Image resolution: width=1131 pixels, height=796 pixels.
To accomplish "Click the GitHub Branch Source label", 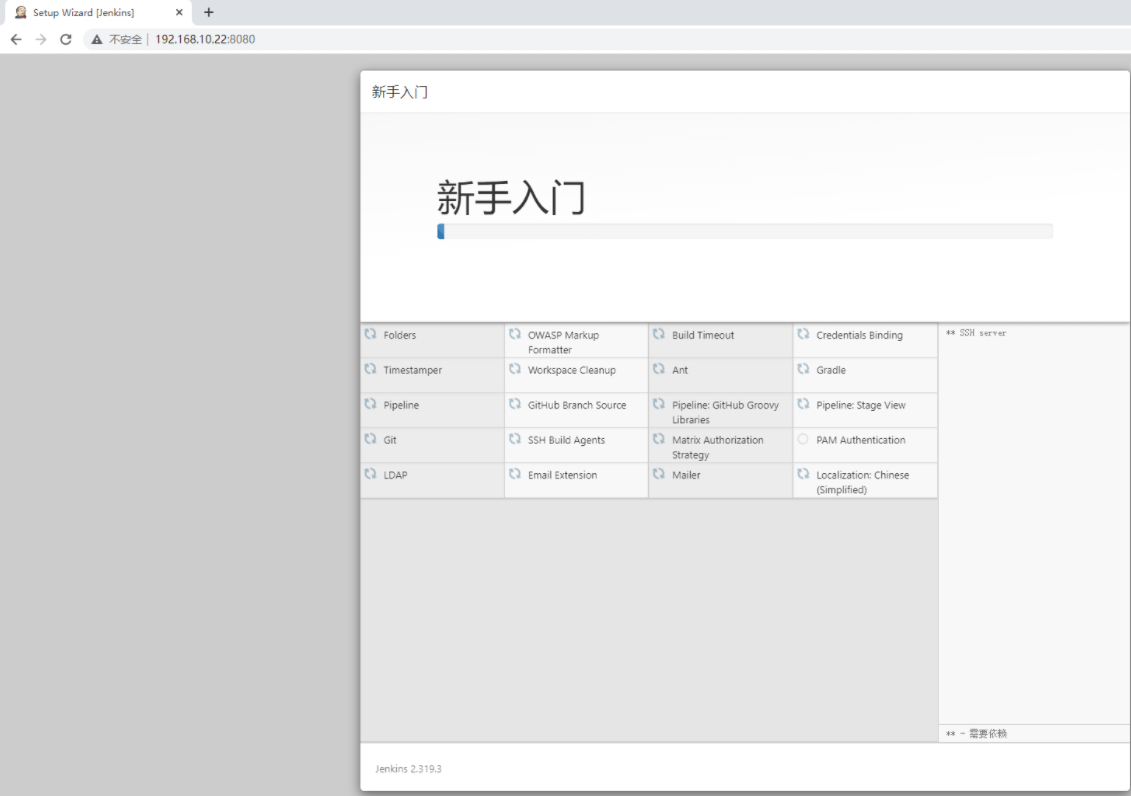I will [x=576, y=405].
